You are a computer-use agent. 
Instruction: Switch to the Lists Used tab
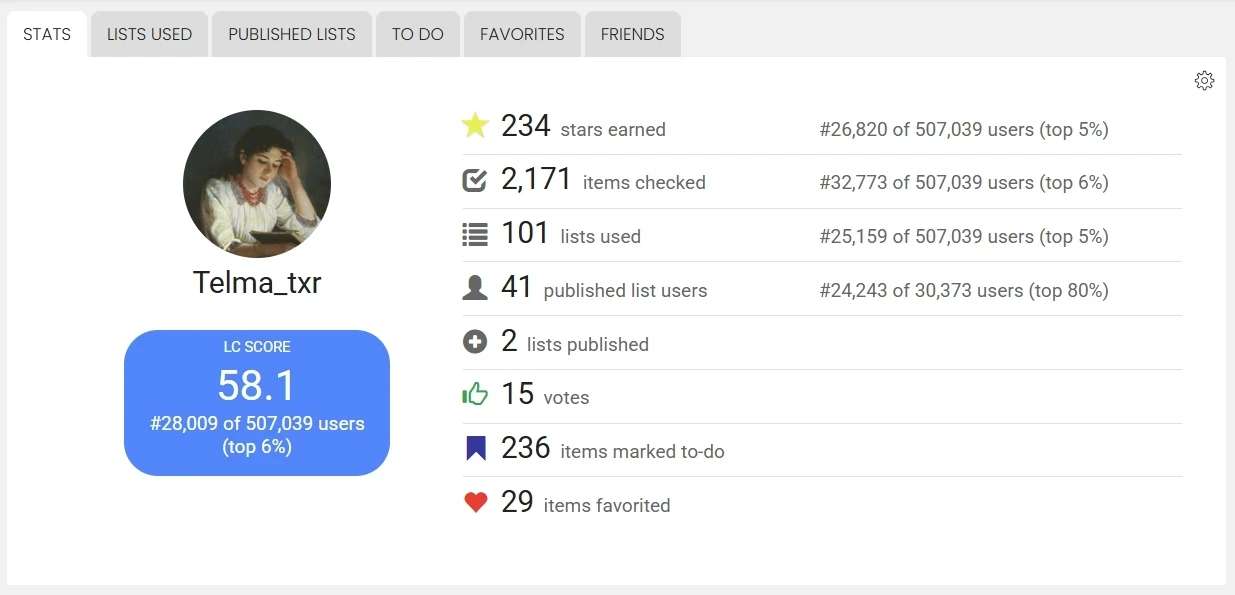pyautogui.click(x=149, y=34)
